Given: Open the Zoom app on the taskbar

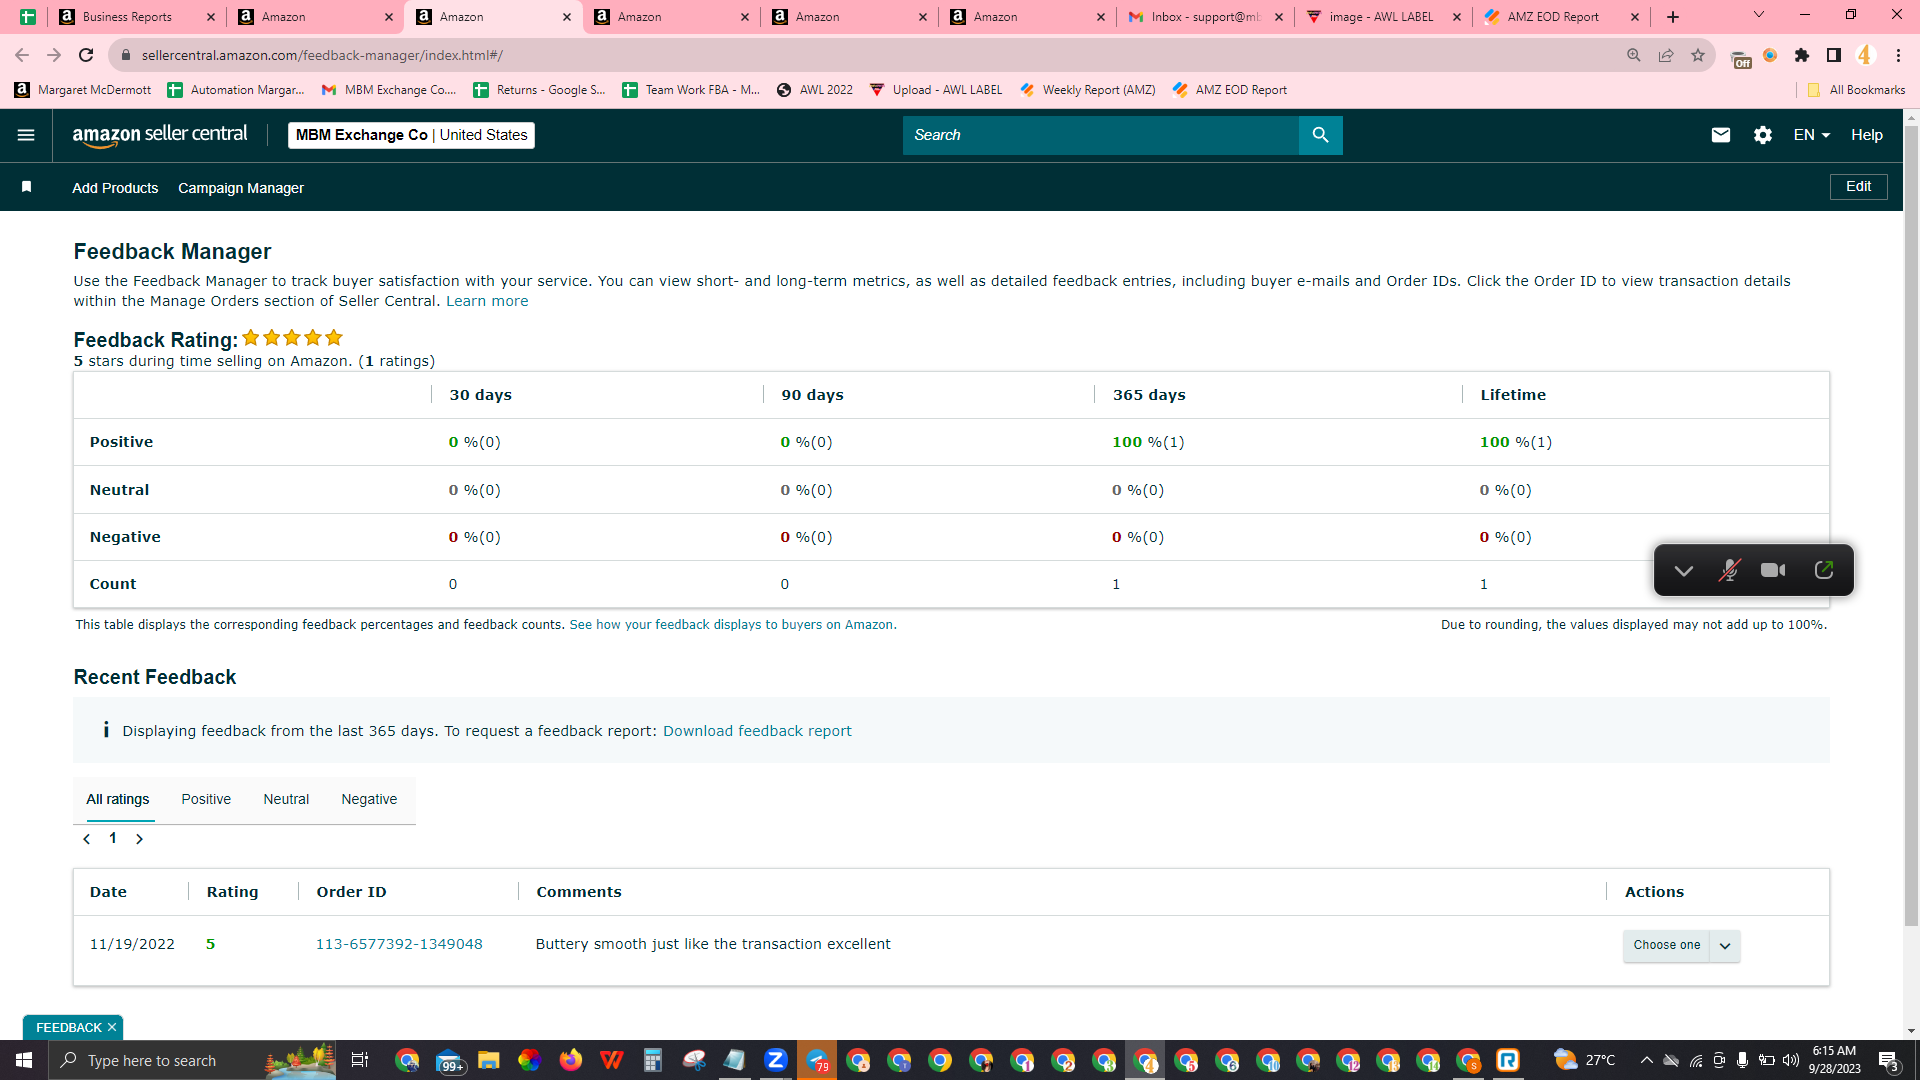Looking at the screenshot, I should (x=775, y=1060).
